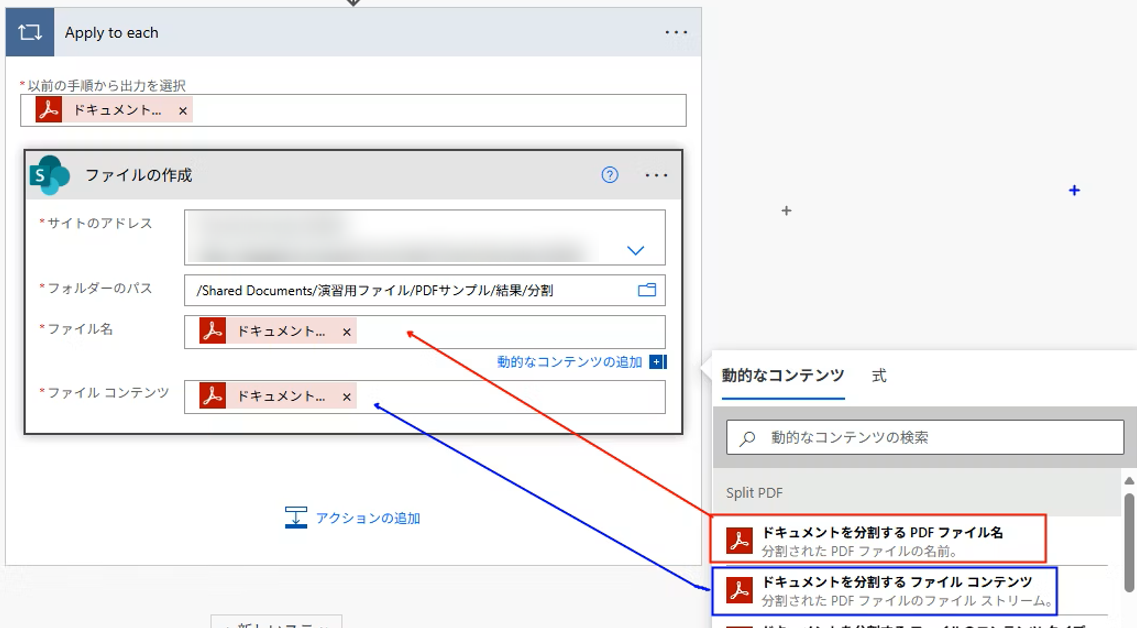This screenshot has width=1137, height=628.
Task: Click the search magnifier icon
Action: 747,438
